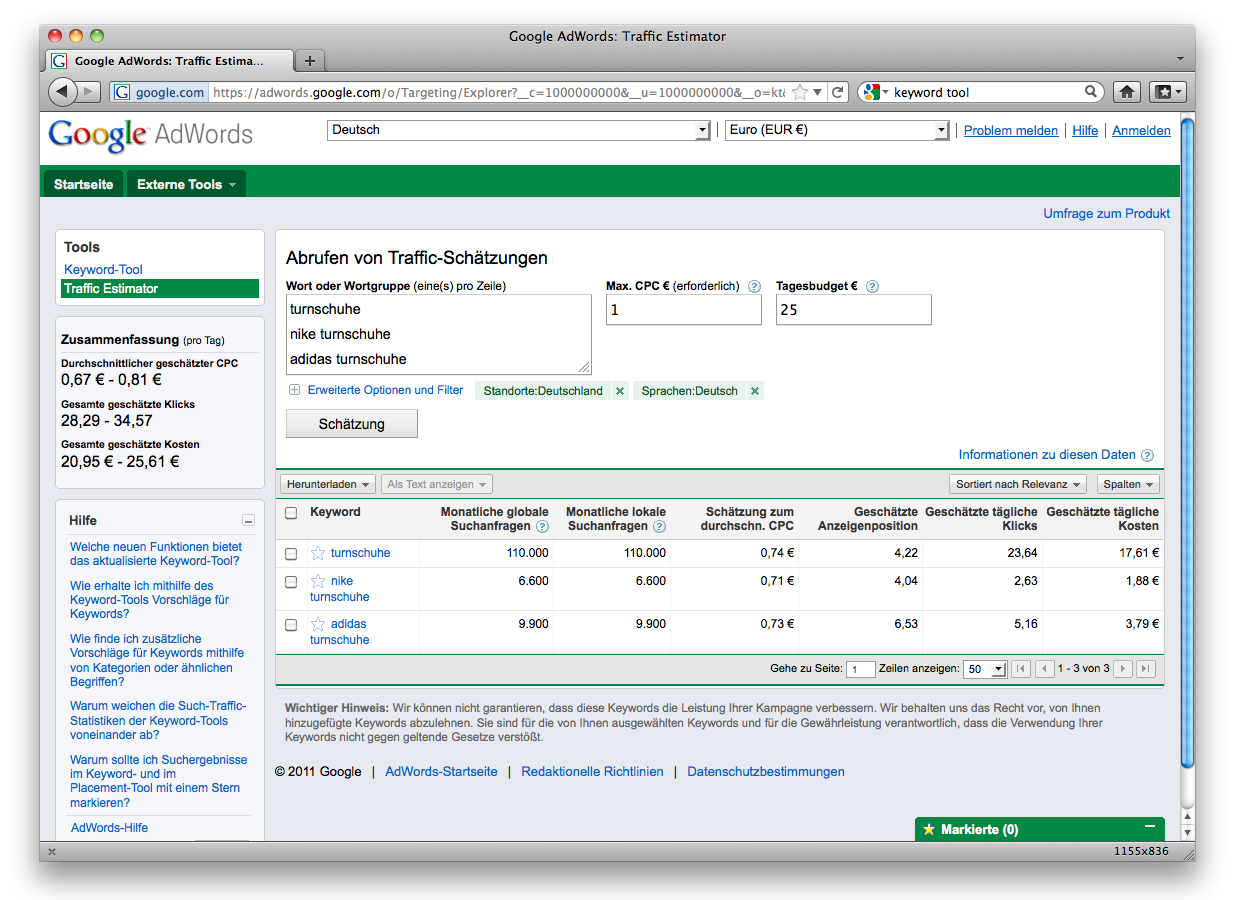
Task: Select Traffic Estimator in the Tools panel
Action: tap(160, 288)
